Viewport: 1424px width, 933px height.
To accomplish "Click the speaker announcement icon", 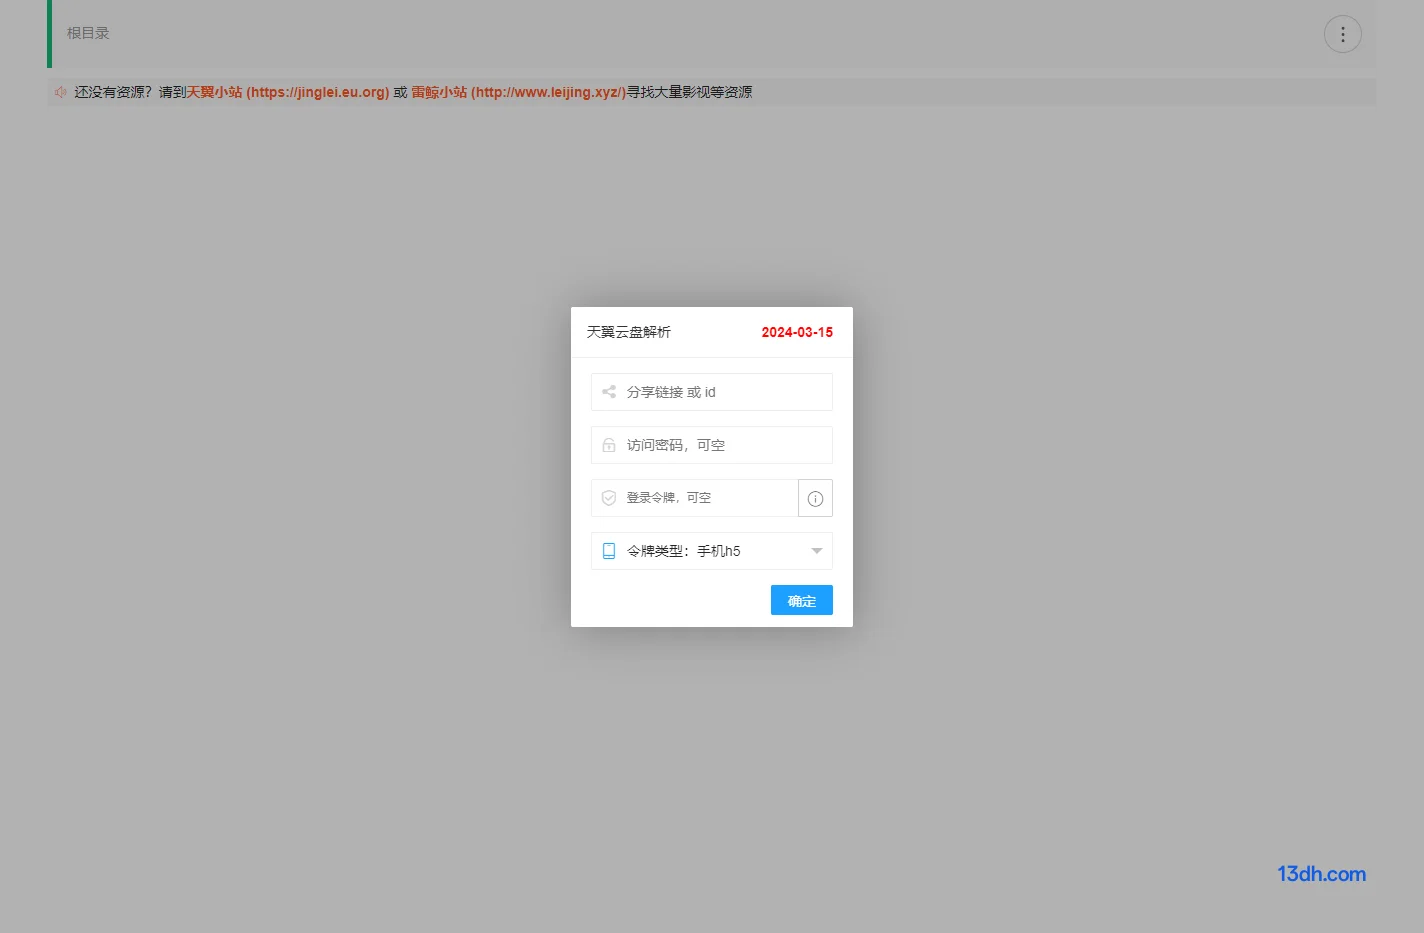I will click(61, 92).
